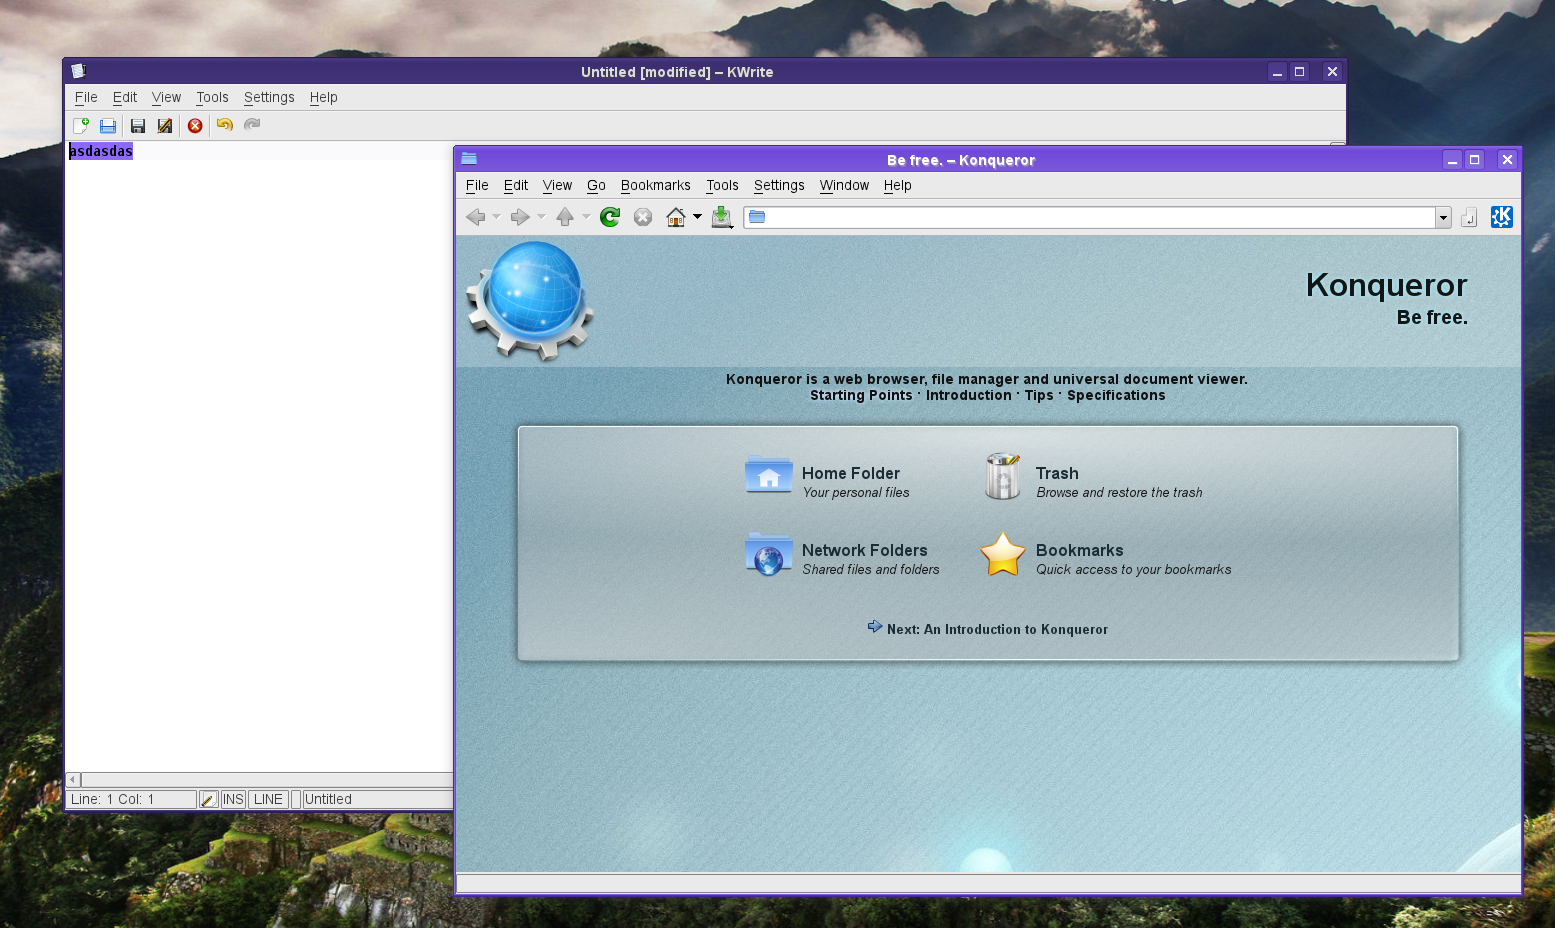This screenshot has width=1555, height=928.
Task: Open Konqueror View menu
Action: 557,185
